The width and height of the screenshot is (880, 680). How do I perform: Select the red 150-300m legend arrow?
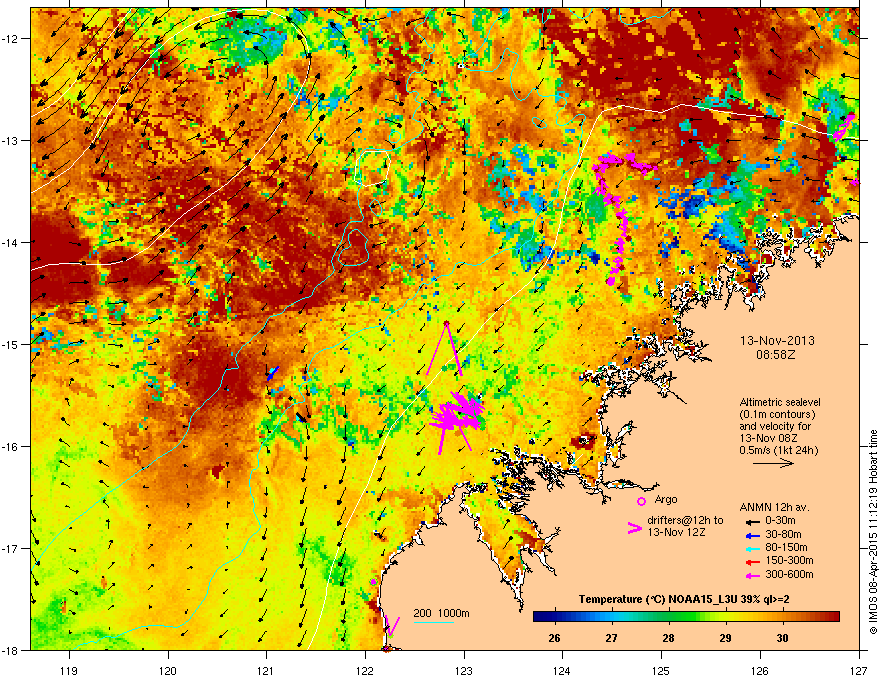tap(754, 562)
